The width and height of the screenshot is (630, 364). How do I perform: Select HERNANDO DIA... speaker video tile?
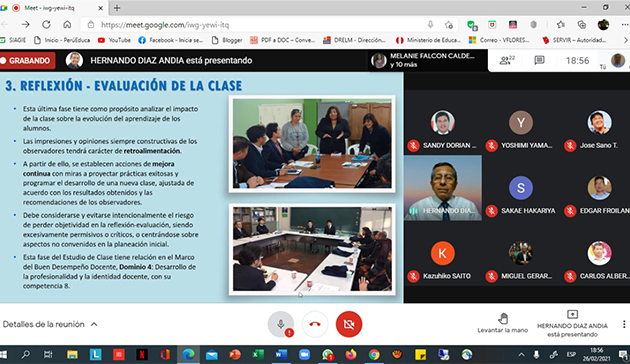[443, 188]
